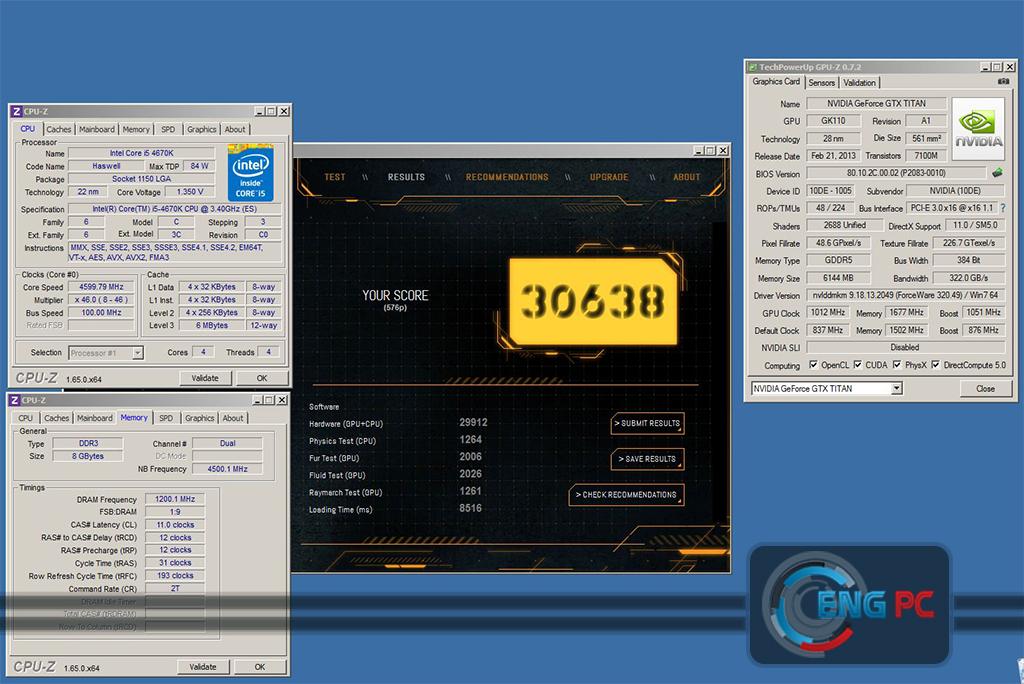This screenshot has height=684, width=1024.
Task: Open Graphics tab in top CPU-Z window
Action: pos(201,129)
